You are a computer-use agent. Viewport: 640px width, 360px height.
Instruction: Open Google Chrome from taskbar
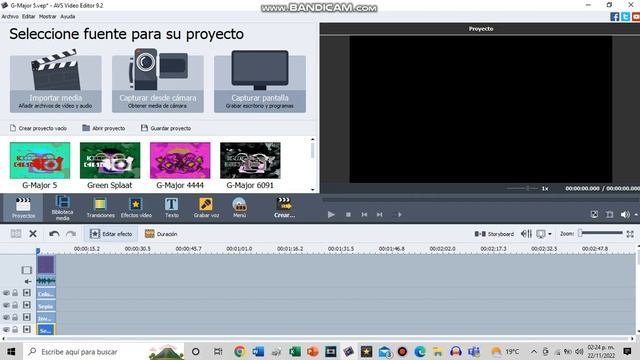240,351
